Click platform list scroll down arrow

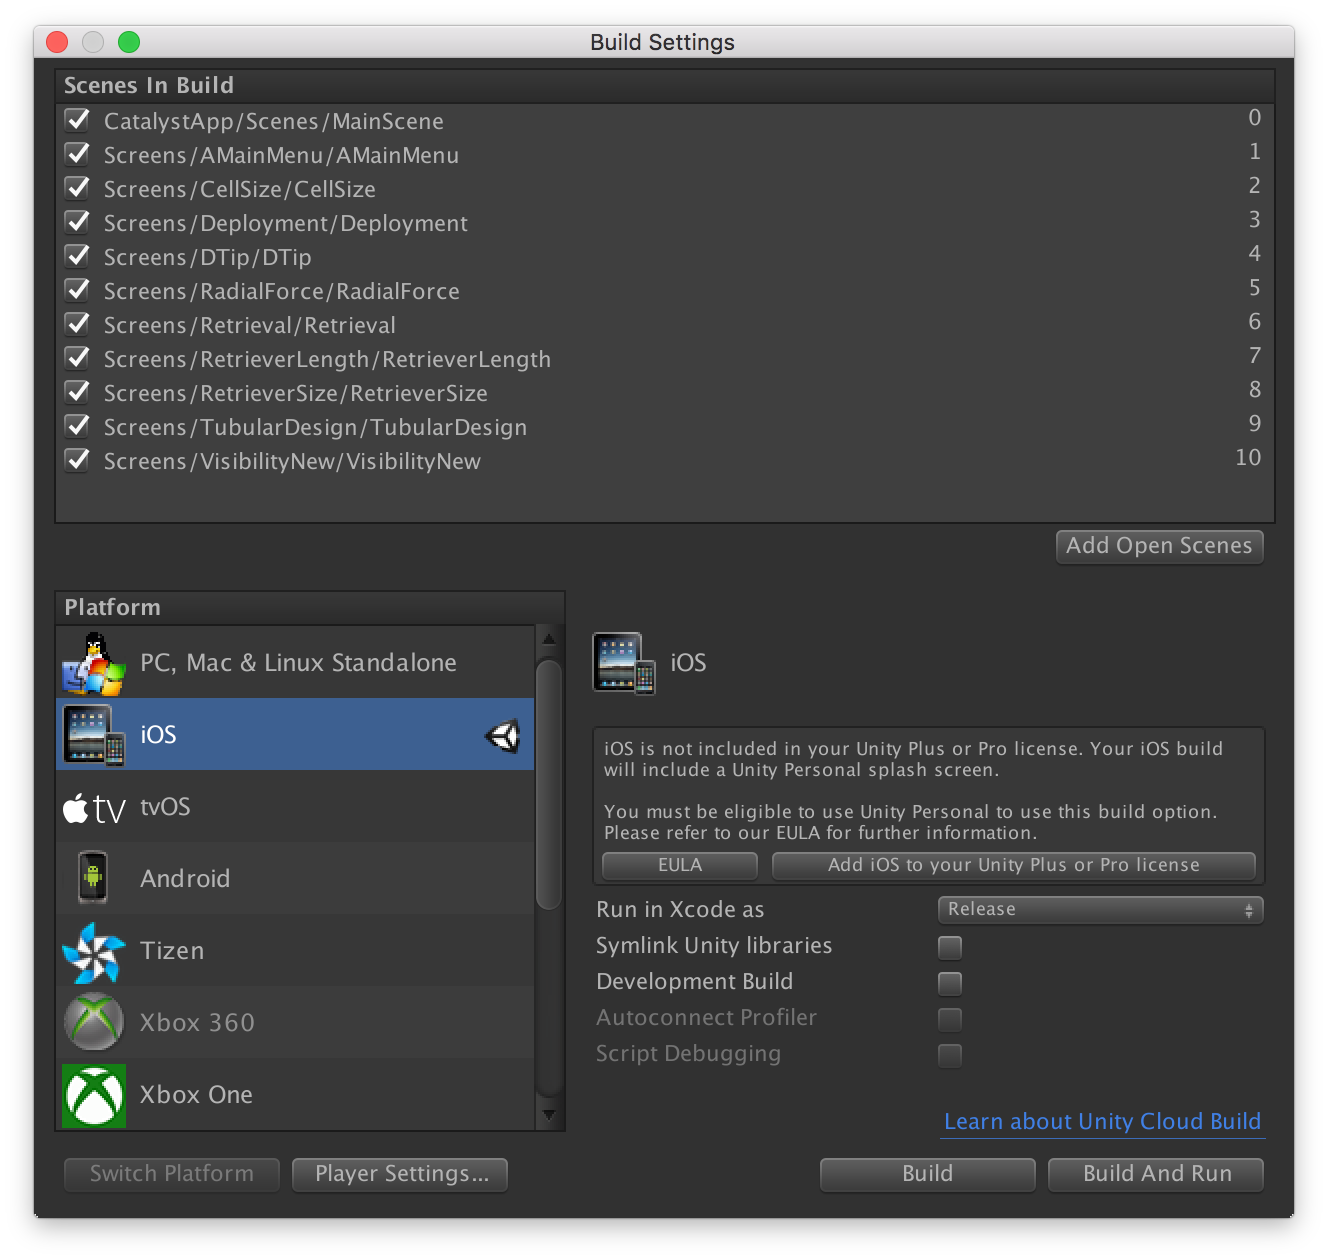[x=548, y=1114]
